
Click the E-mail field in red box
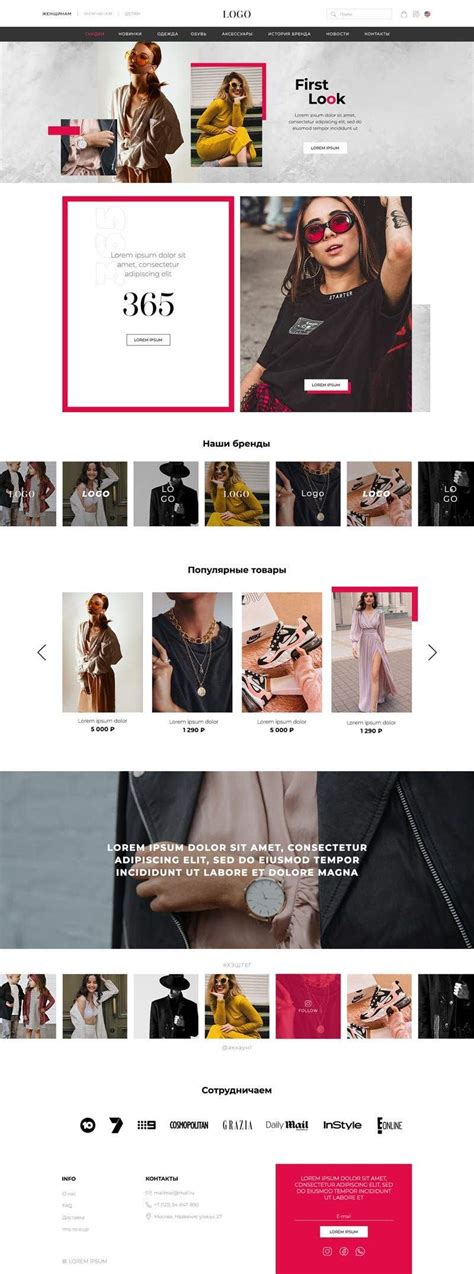[x=344, y=1217]
